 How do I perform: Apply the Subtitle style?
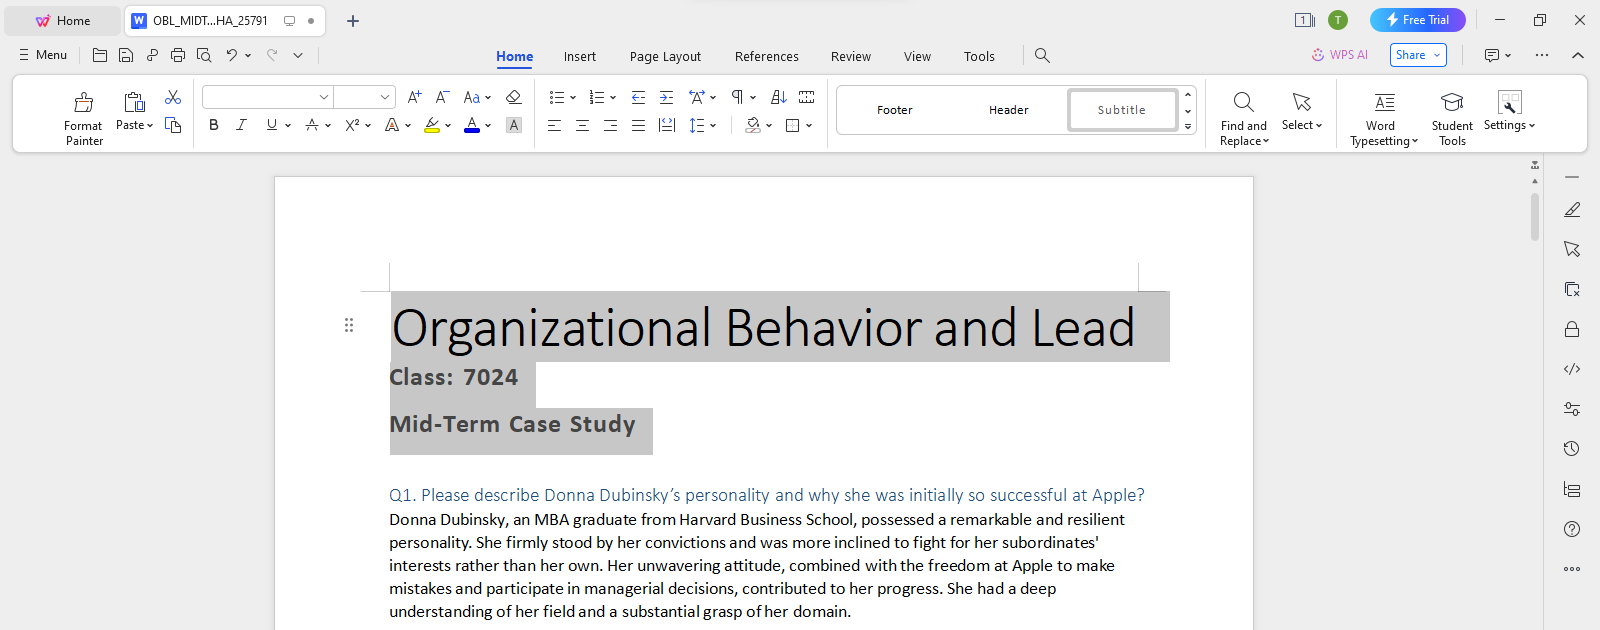click(x=1122, y=110)
